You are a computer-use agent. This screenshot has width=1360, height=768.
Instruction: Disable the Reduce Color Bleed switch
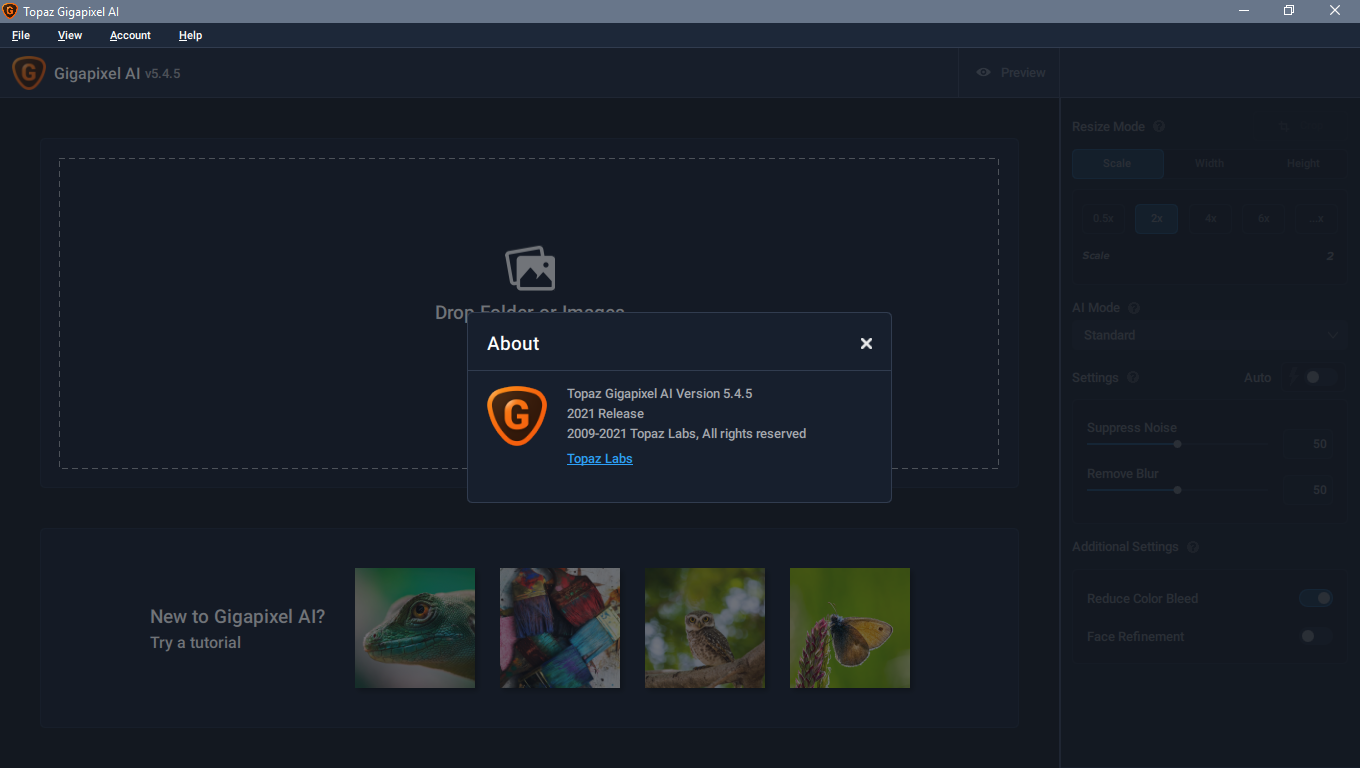click(x=1316, y=598)
